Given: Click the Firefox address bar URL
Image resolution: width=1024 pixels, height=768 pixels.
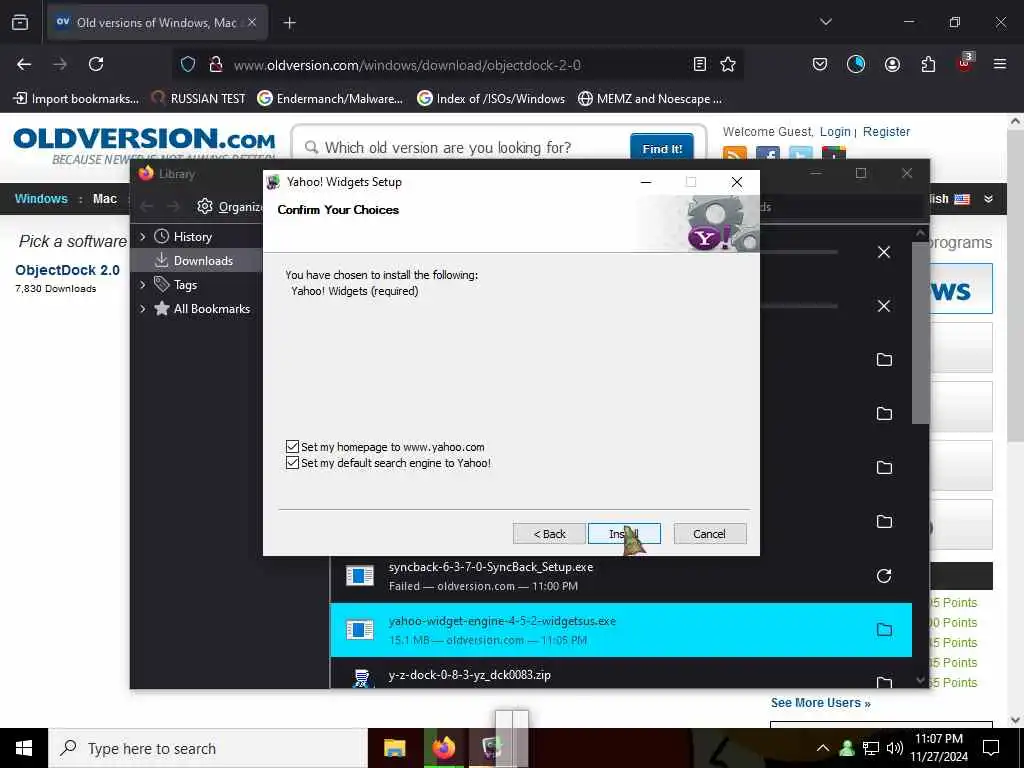Looking at the screenshot, I should click(407, 65).
